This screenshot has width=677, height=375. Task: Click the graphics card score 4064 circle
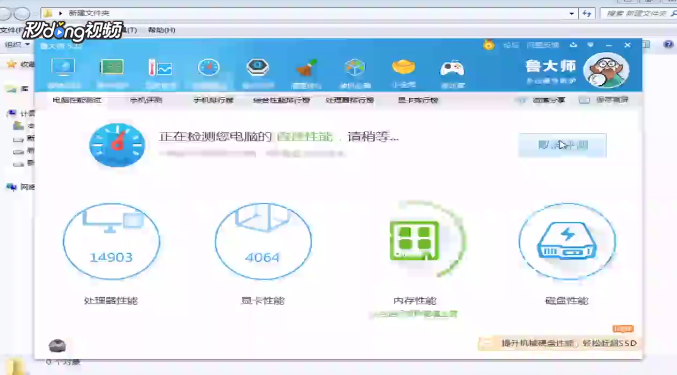click(x=263, y=241)
